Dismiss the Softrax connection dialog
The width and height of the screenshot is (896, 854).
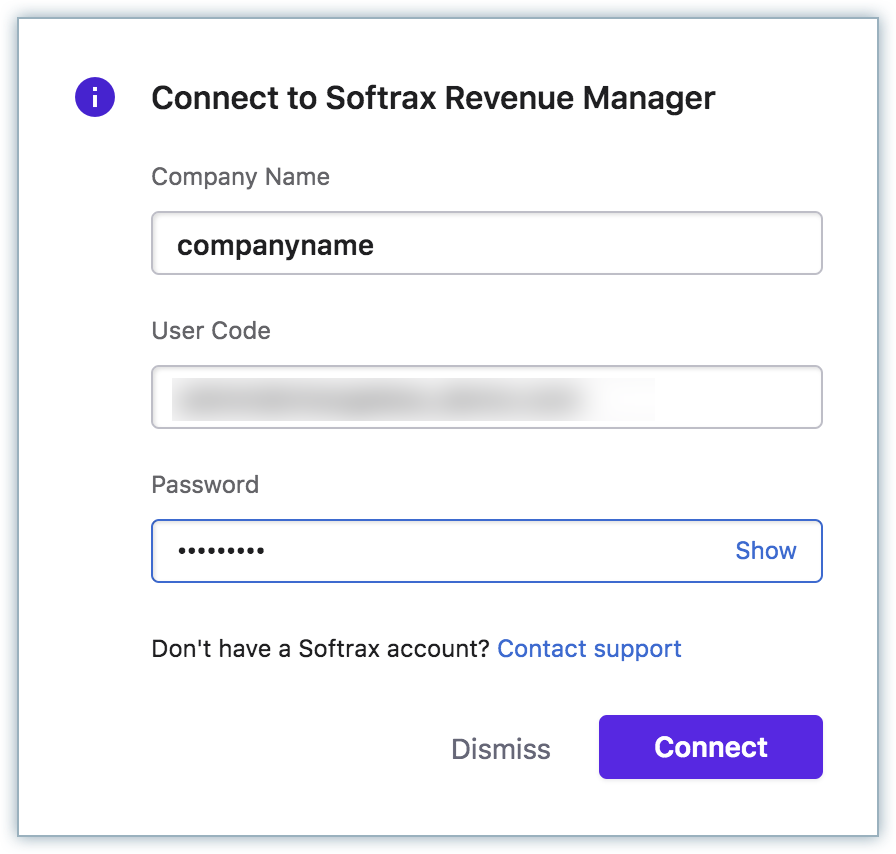click(501, 748)
